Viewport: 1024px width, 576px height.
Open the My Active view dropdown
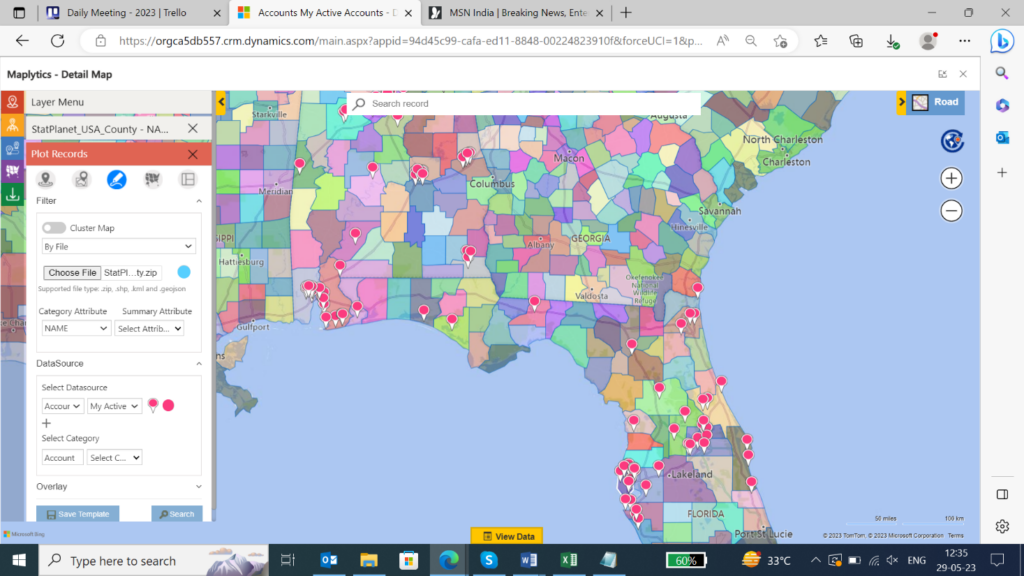point(114,406)
